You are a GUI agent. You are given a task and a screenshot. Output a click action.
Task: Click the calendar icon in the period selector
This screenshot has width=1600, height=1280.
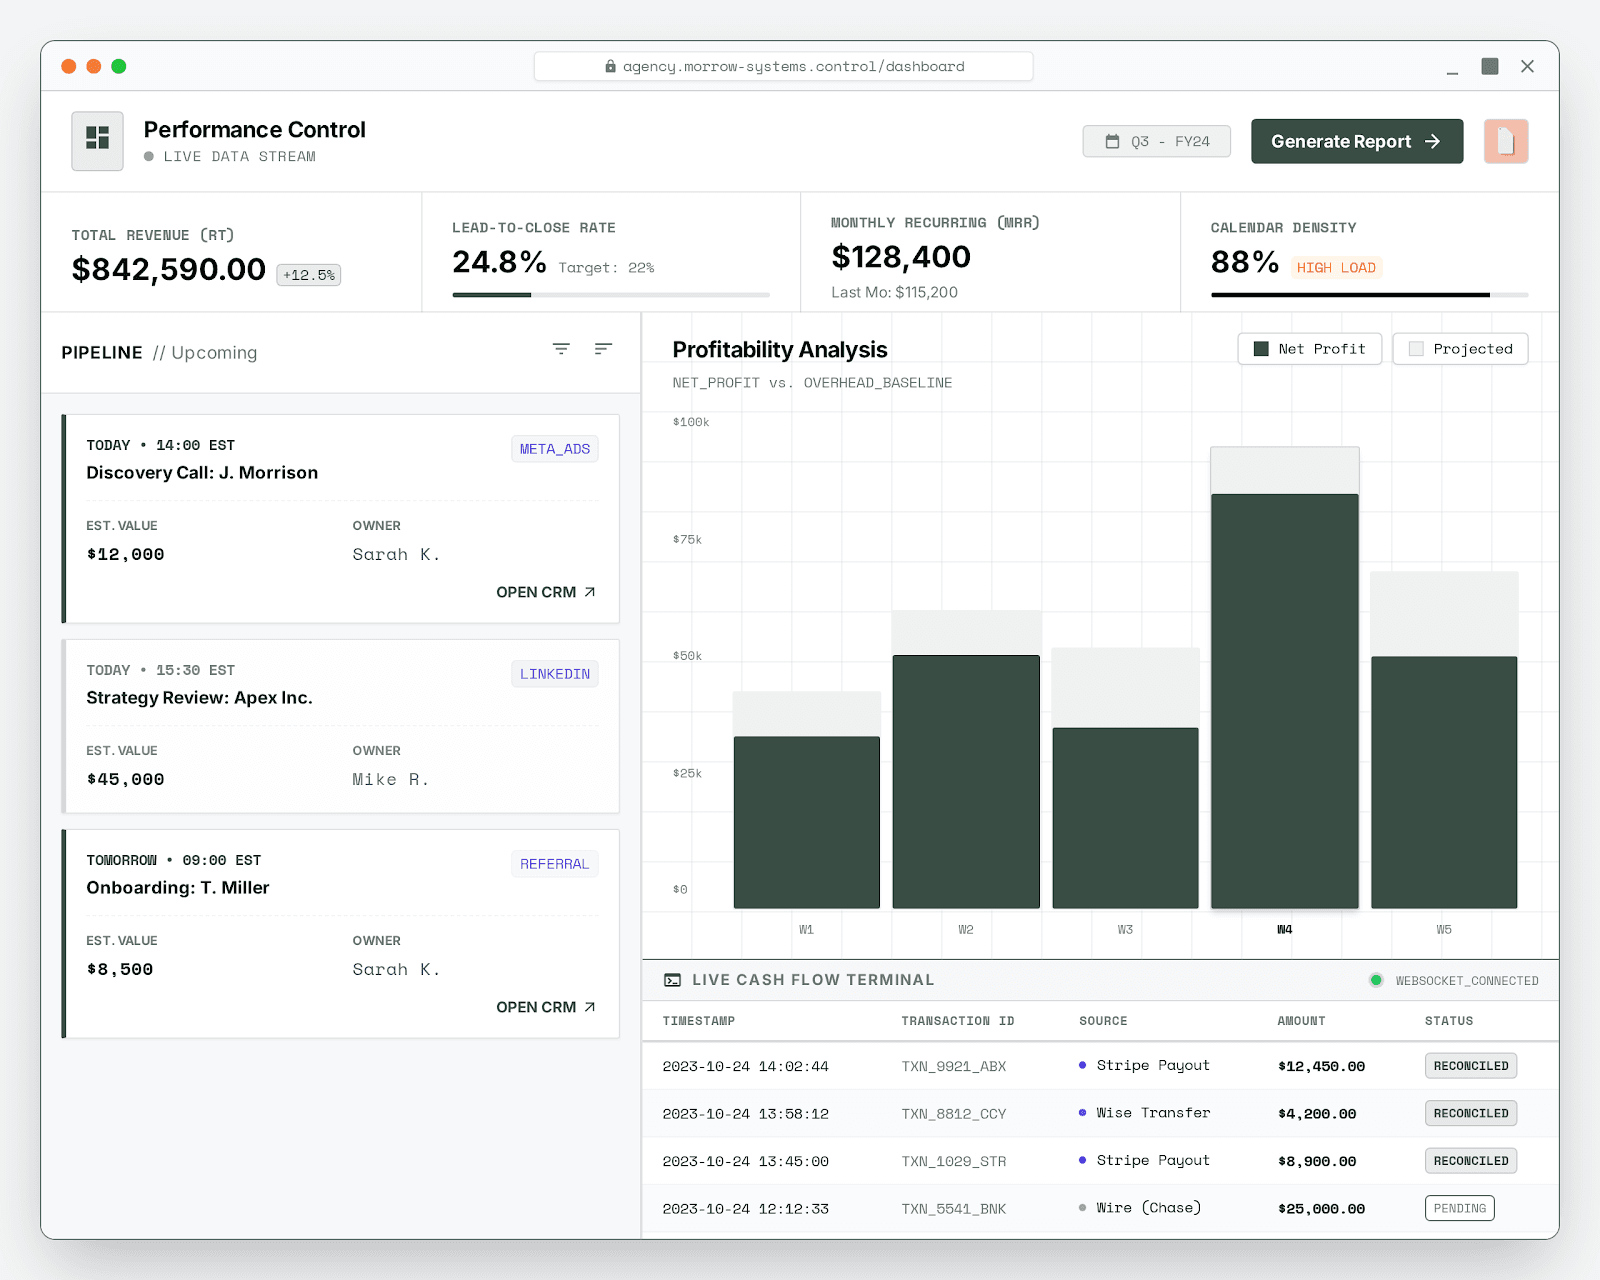point(1113,141)
